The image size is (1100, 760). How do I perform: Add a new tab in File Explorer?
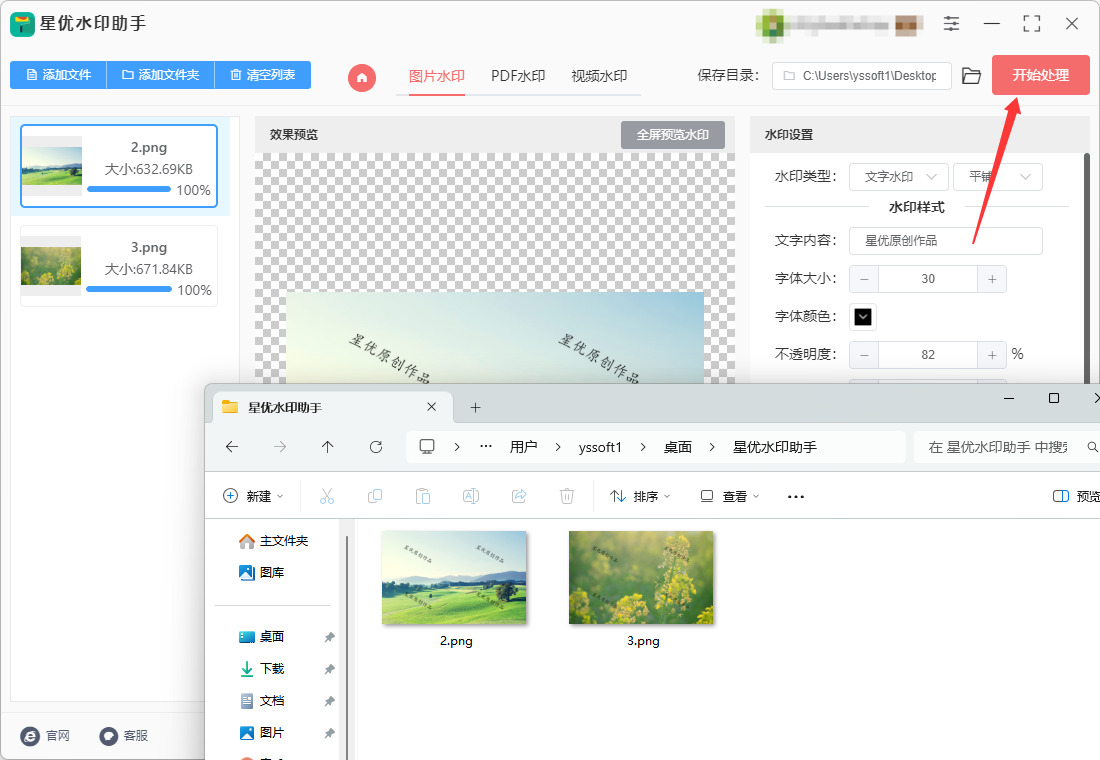point(476,408)
